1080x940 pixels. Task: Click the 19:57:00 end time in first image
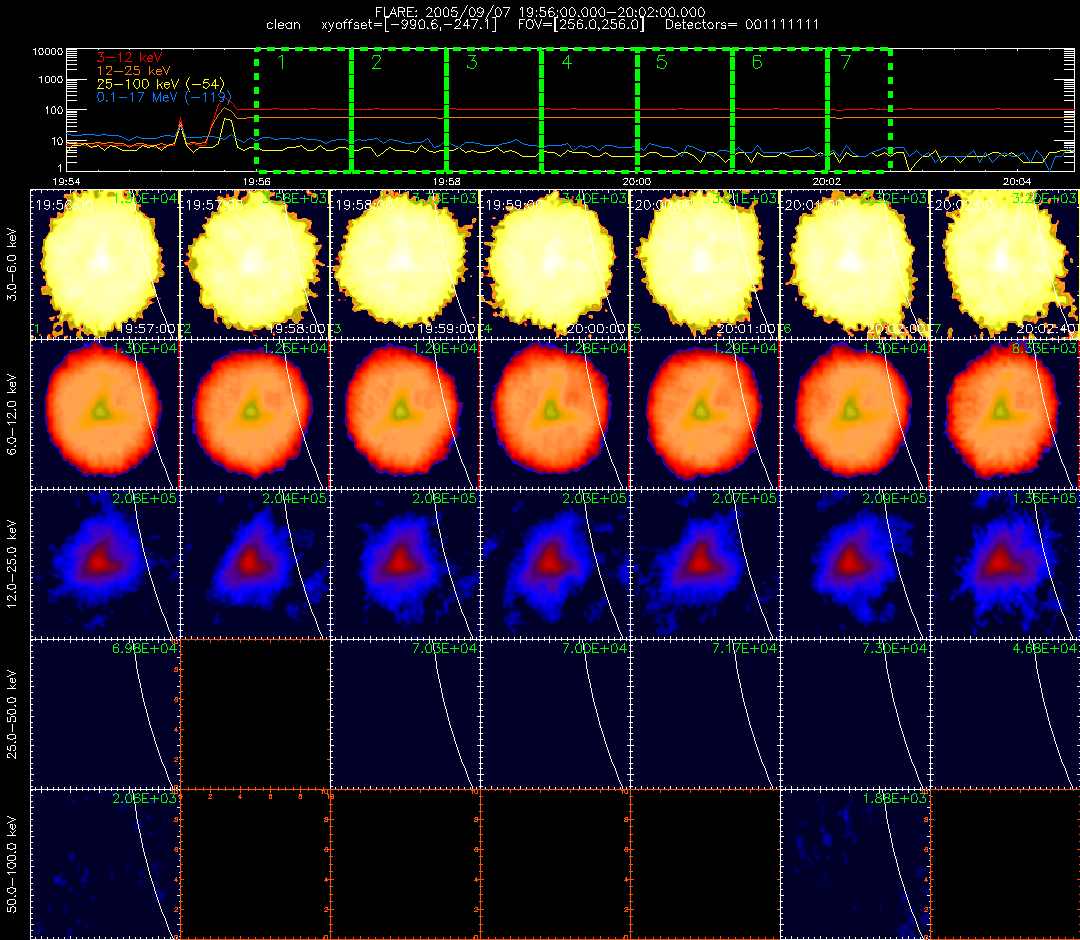(147, 329)
